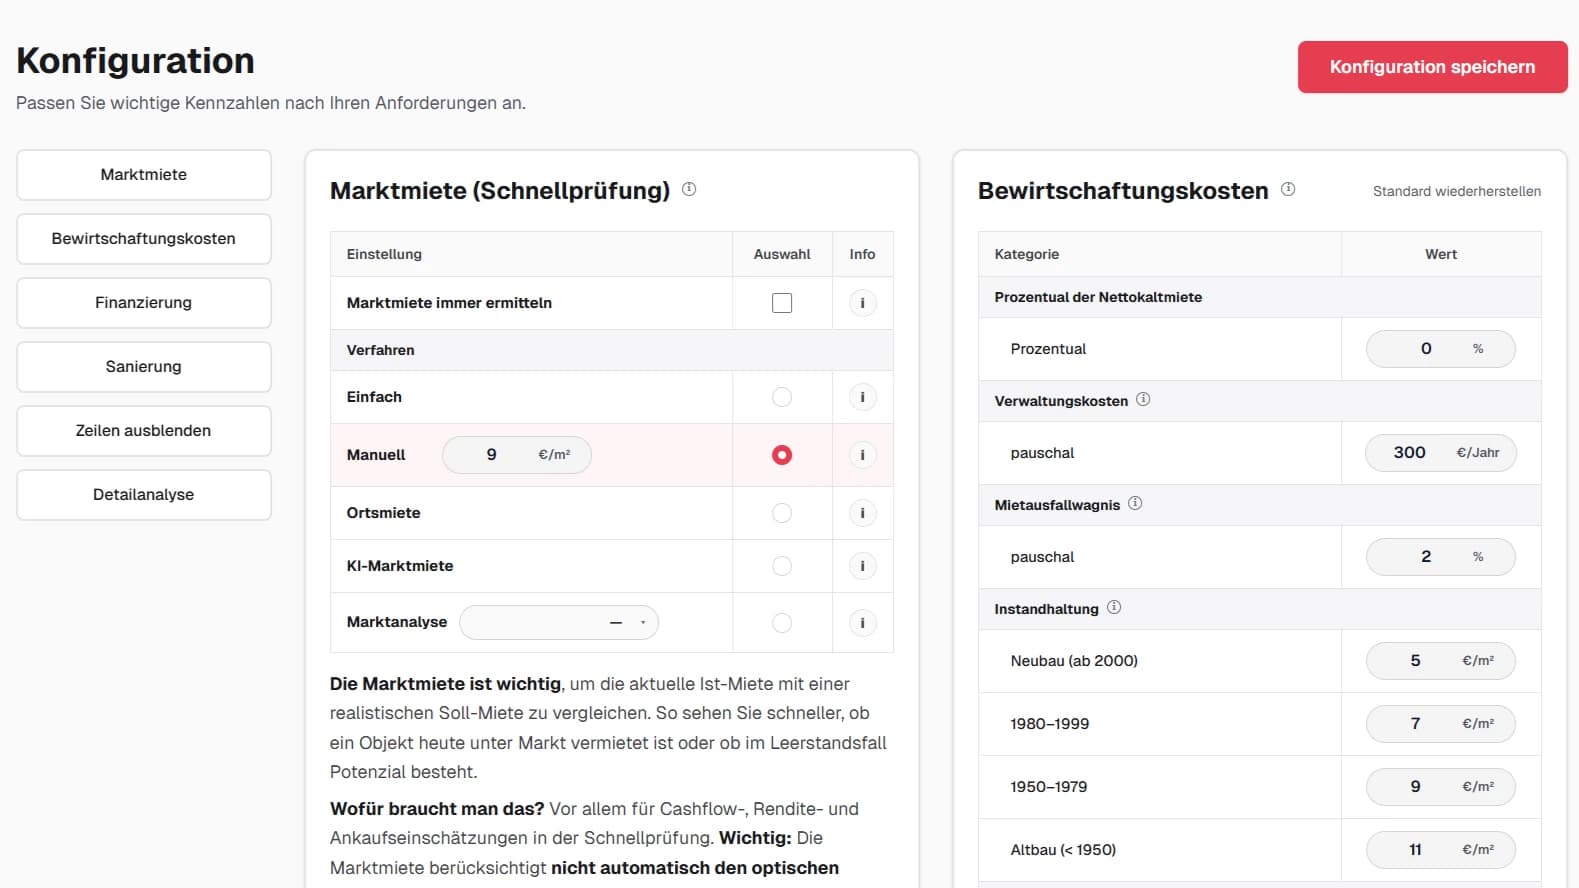Screen dimensions: 1579x888
Task: Show info for KI-Marktmiete method
Action: [862, 566]
